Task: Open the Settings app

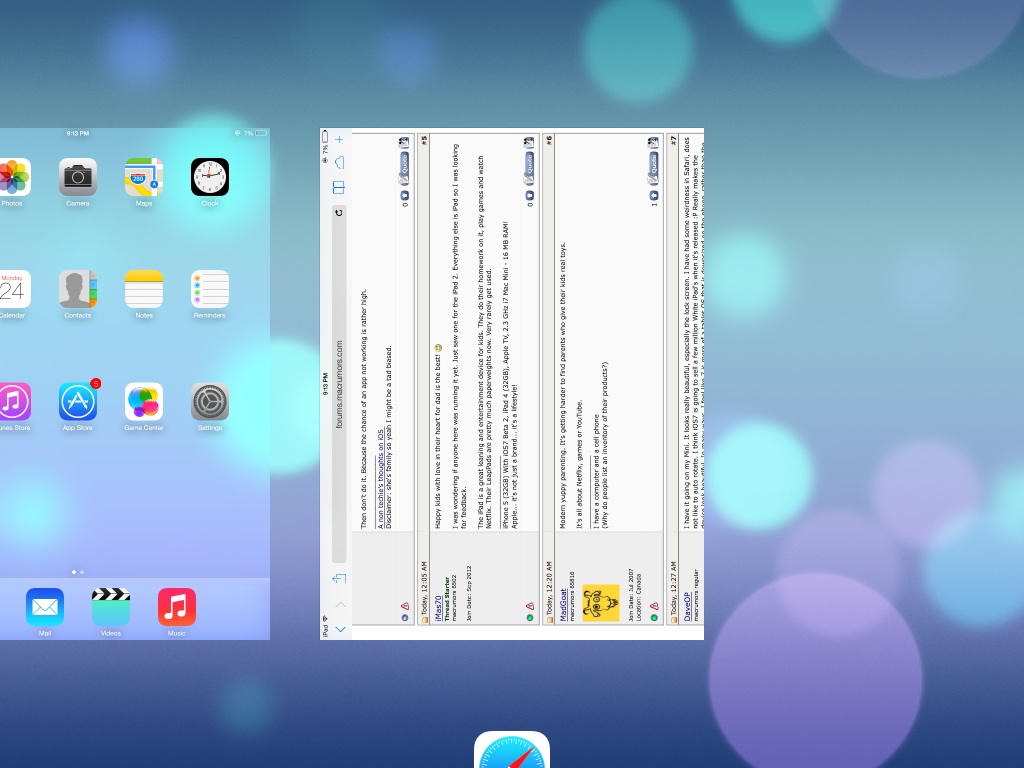Action: [x=210, y=401]
